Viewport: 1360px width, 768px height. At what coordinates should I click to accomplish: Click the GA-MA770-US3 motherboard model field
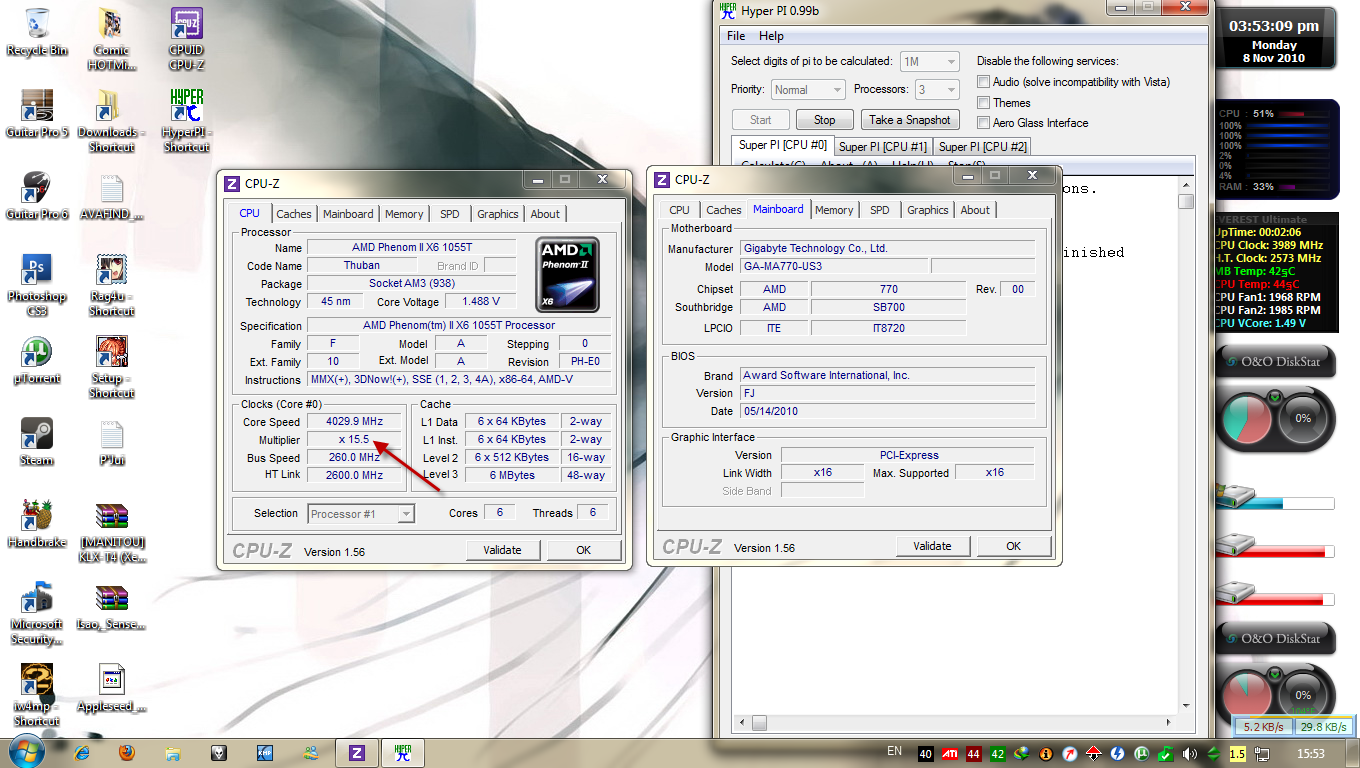tap(834, 267)
